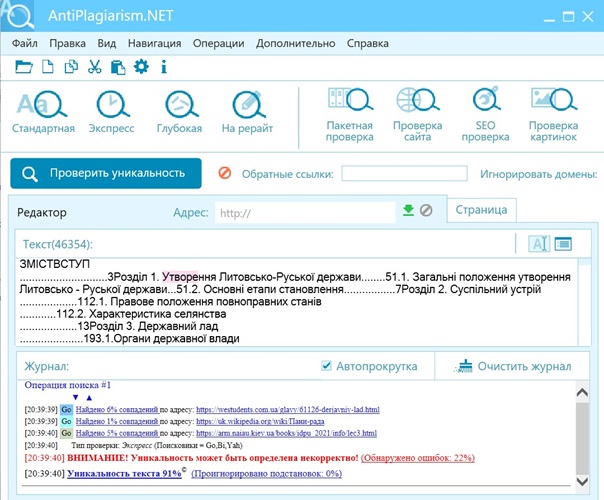Switch to the Редактор tab

42,212
